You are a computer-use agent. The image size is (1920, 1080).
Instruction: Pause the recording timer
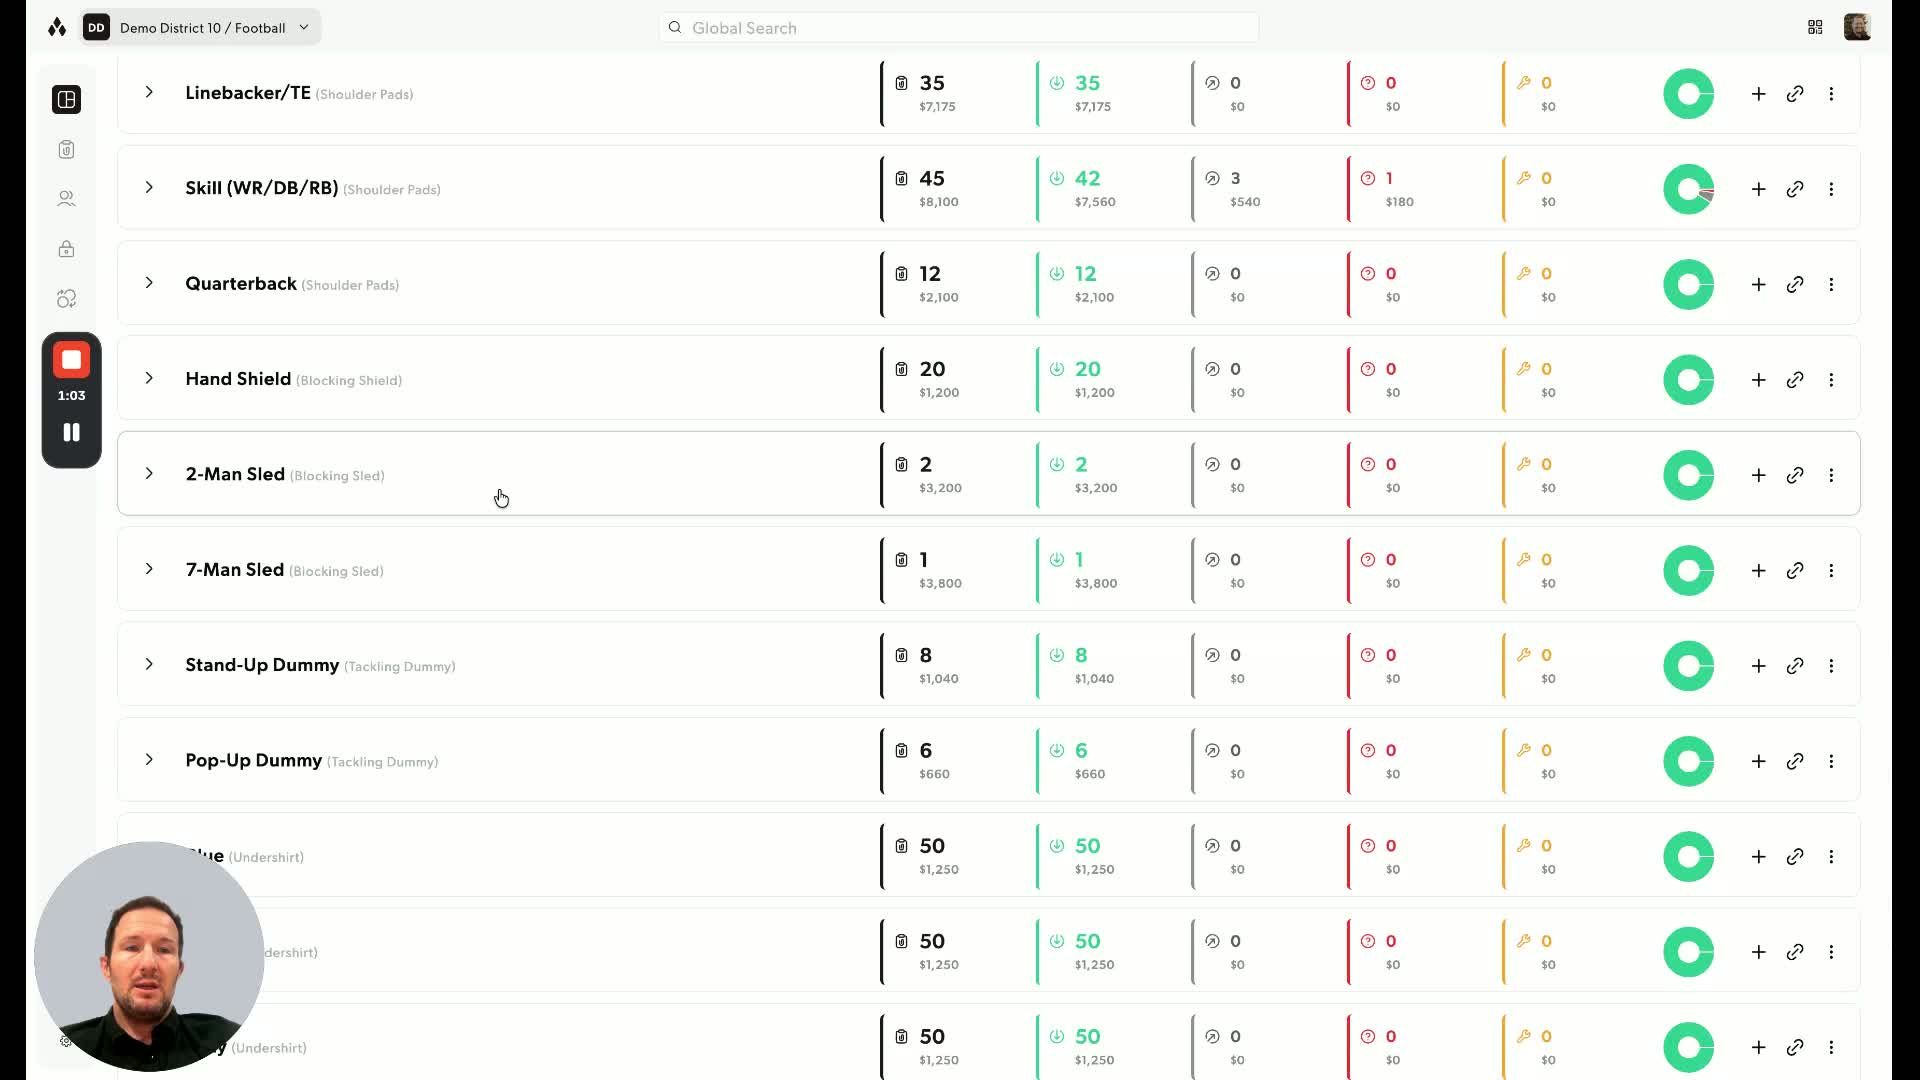71,432
